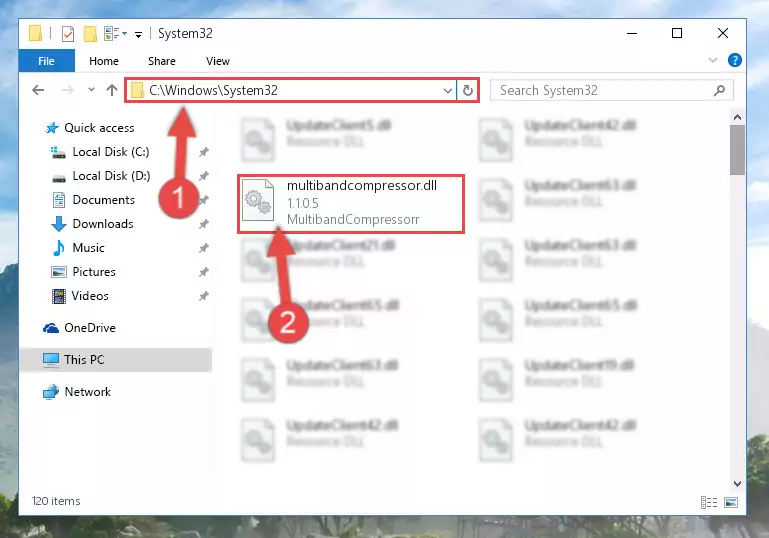The image size is (769, 538).
Task: Click the Quick access star icon
Action: [x=52, y=128]
